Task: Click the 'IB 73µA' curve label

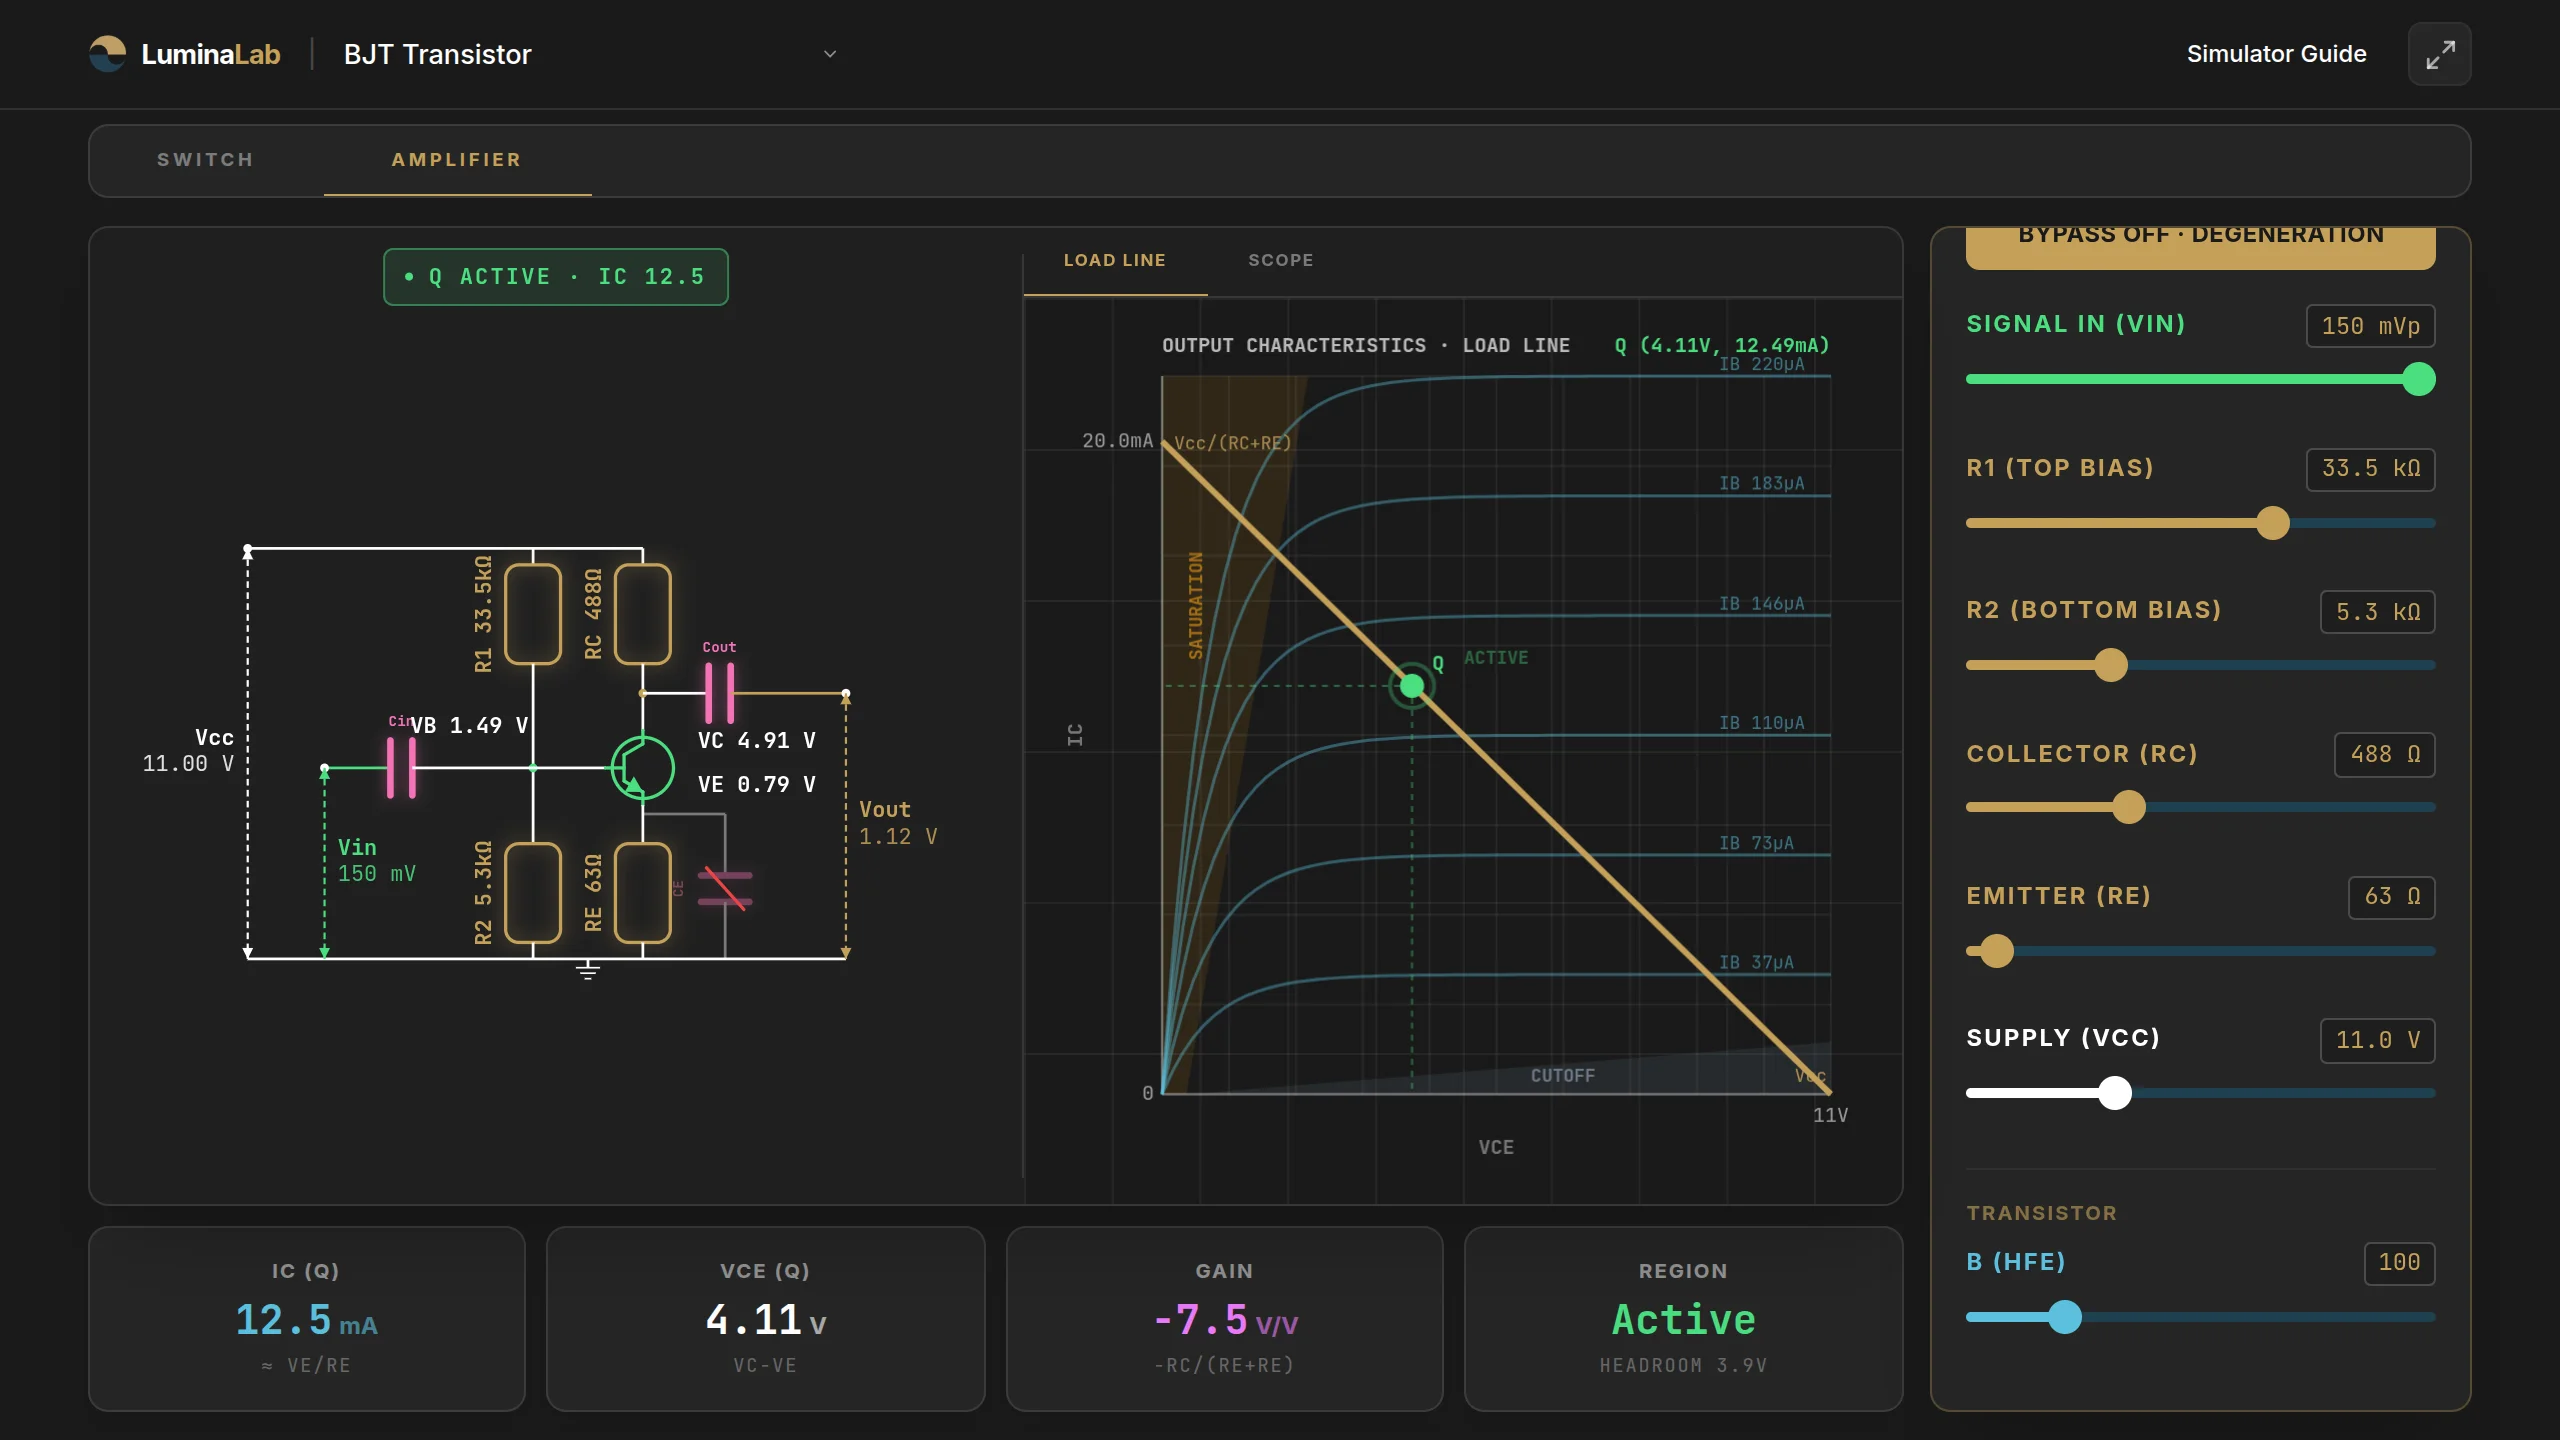Action: (x=1756, y=843)
